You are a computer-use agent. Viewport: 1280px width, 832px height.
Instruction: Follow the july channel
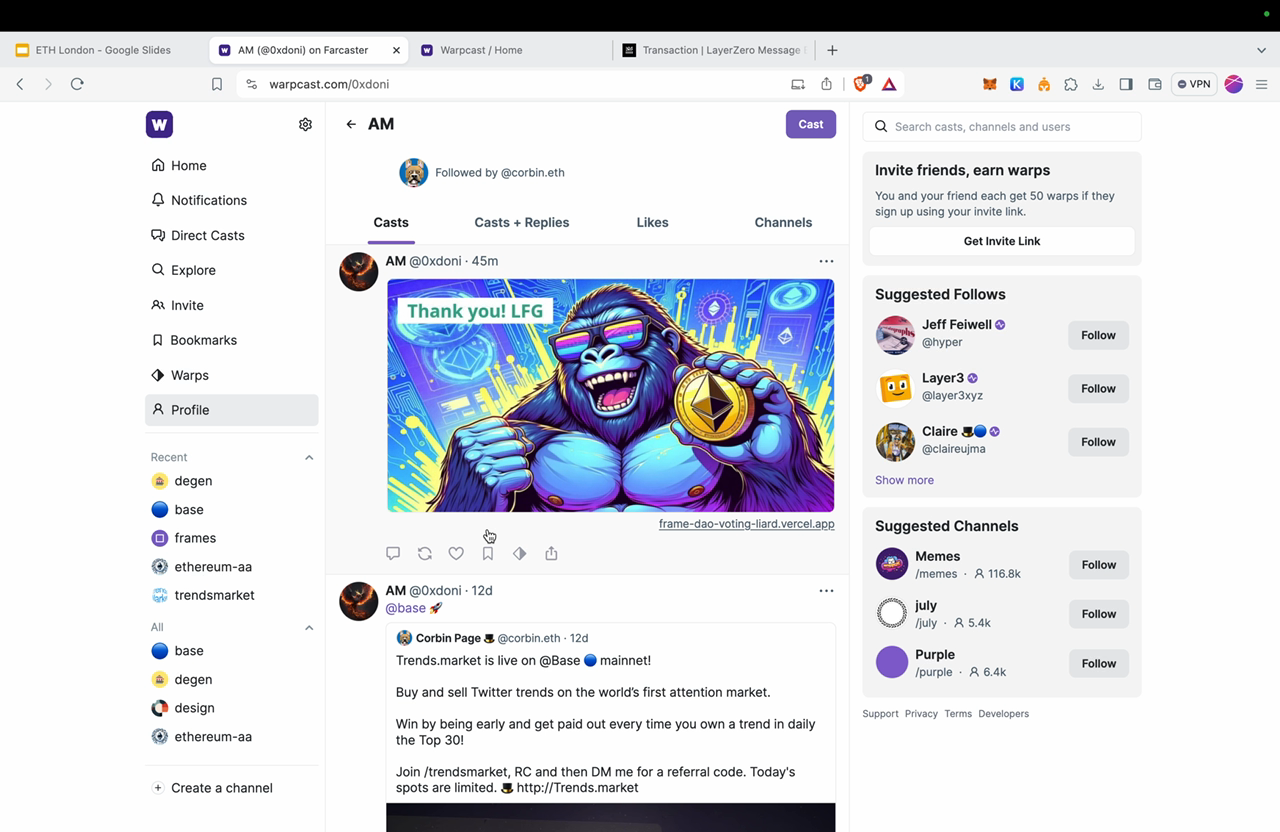[x=1098, y=614]
